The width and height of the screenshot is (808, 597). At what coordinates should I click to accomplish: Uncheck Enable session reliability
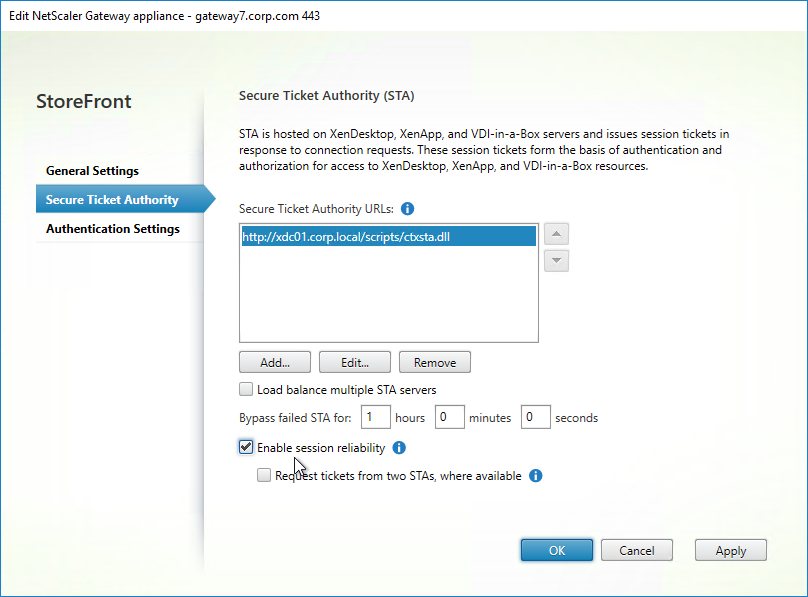coord(246,447)
